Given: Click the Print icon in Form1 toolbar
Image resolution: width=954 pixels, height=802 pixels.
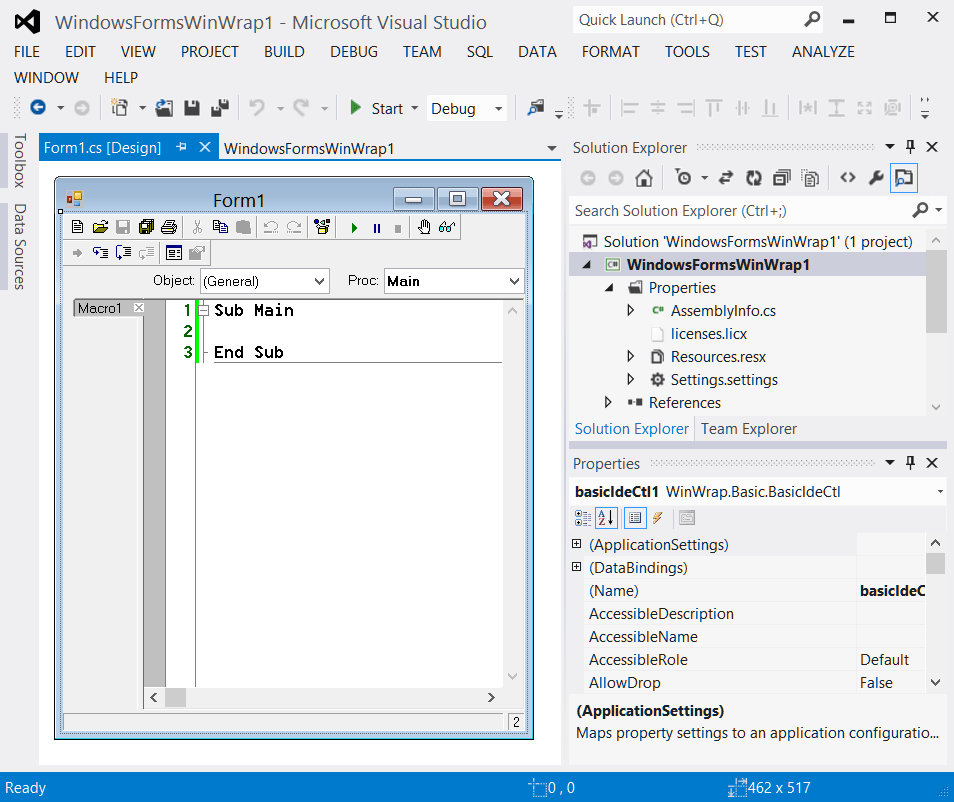Looking at the screenshot, I should pos(169,227).
